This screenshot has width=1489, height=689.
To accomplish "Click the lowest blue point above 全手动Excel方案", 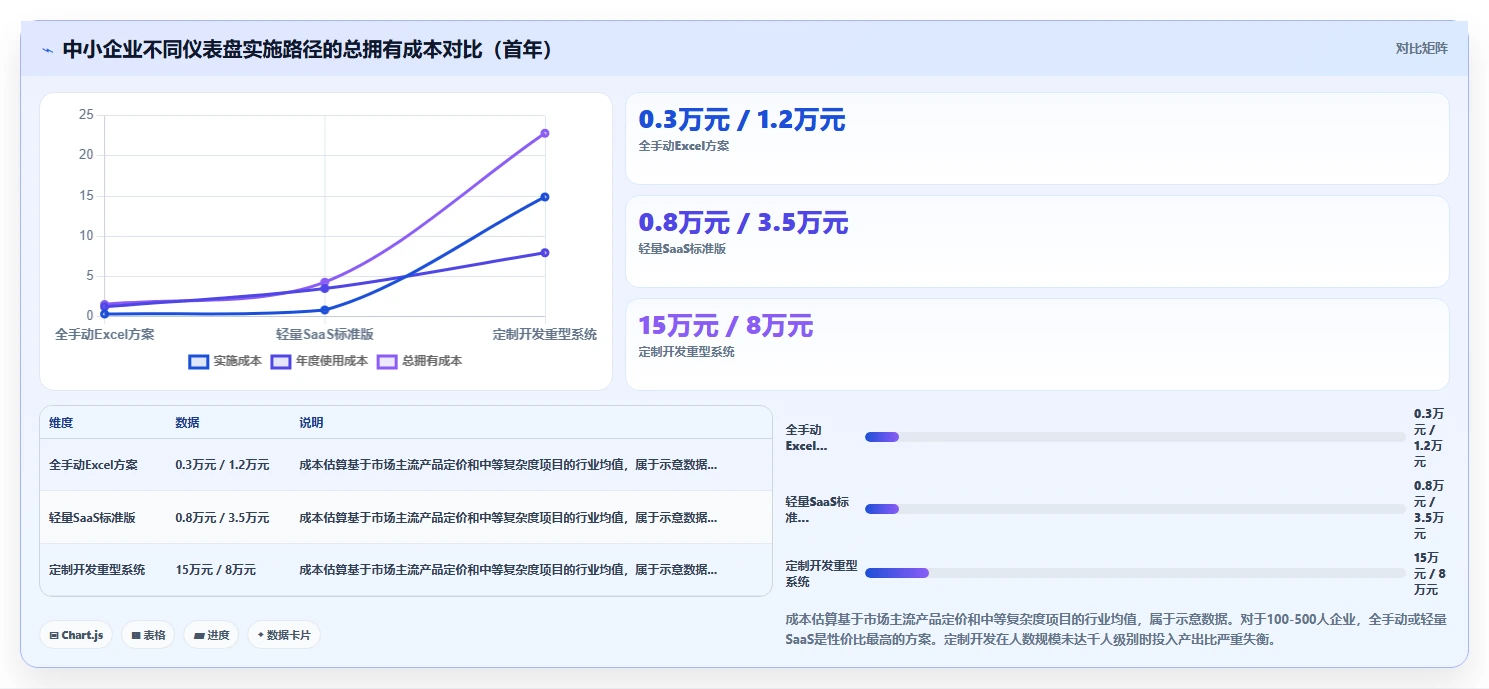I will 105,314.
